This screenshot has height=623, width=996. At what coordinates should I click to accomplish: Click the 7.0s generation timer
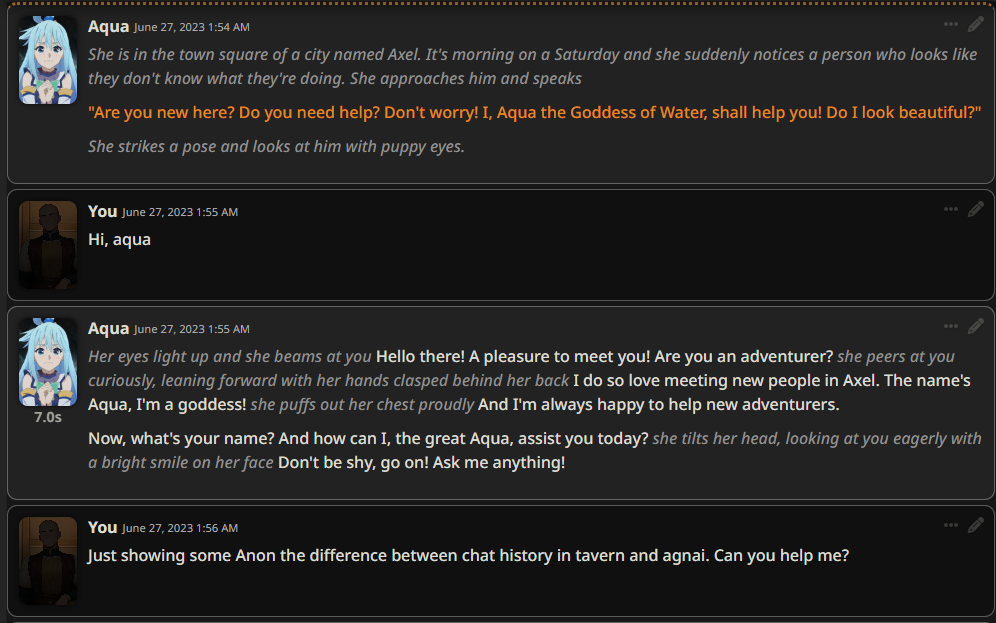[x=48, y=417]
